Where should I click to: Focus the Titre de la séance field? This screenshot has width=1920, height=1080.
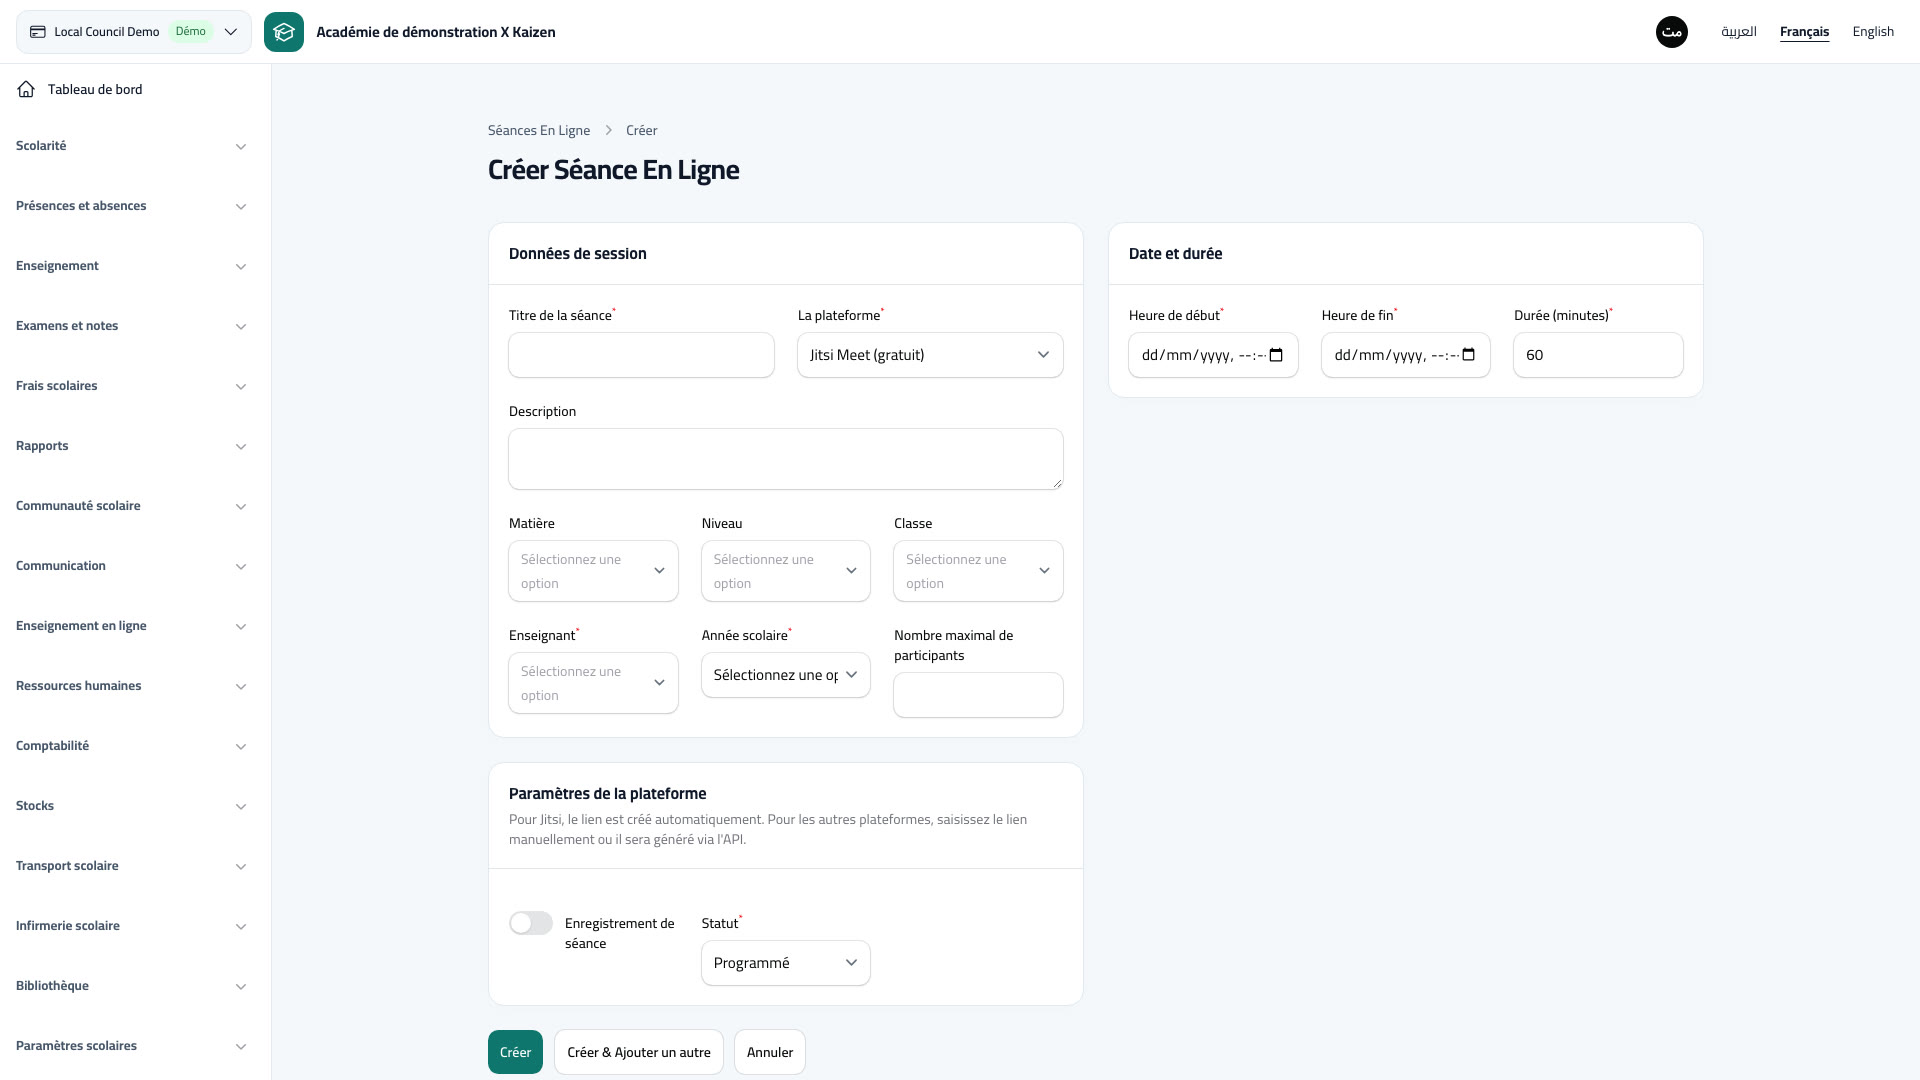641,355
